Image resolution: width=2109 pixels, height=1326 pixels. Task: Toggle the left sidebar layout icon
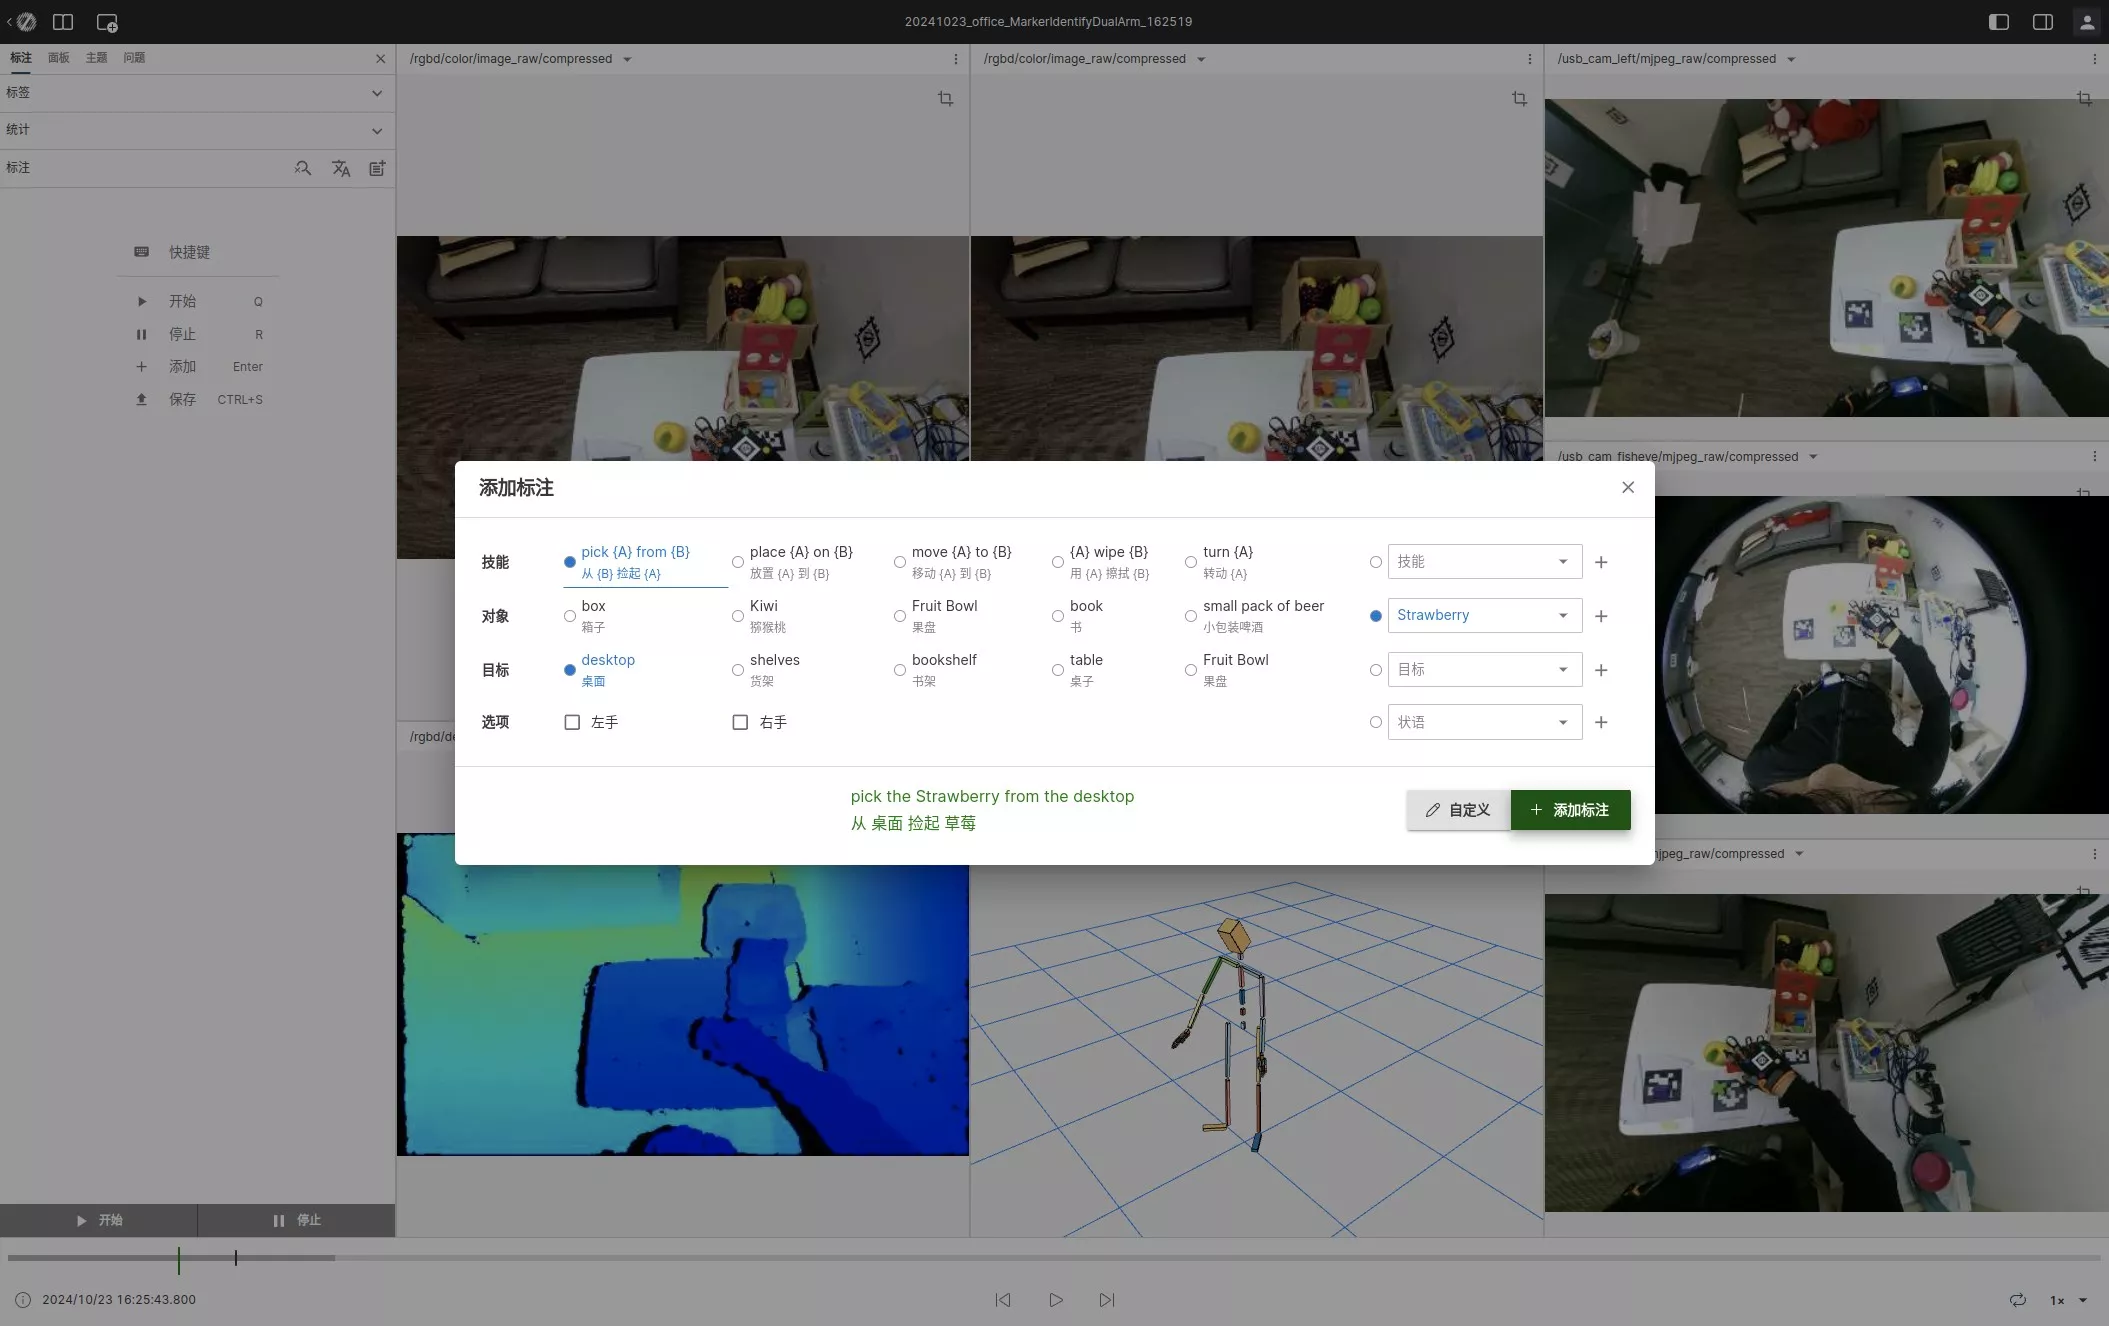(x=1998, y=22)
